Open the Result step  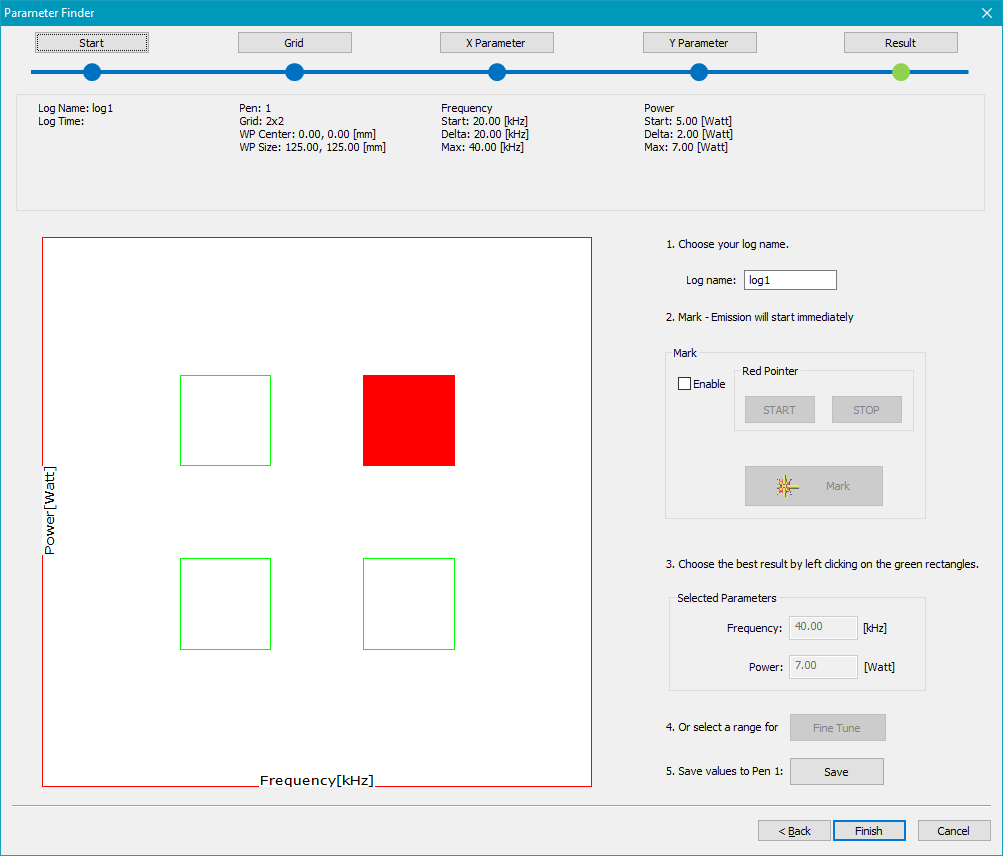[x=900, y=43]
